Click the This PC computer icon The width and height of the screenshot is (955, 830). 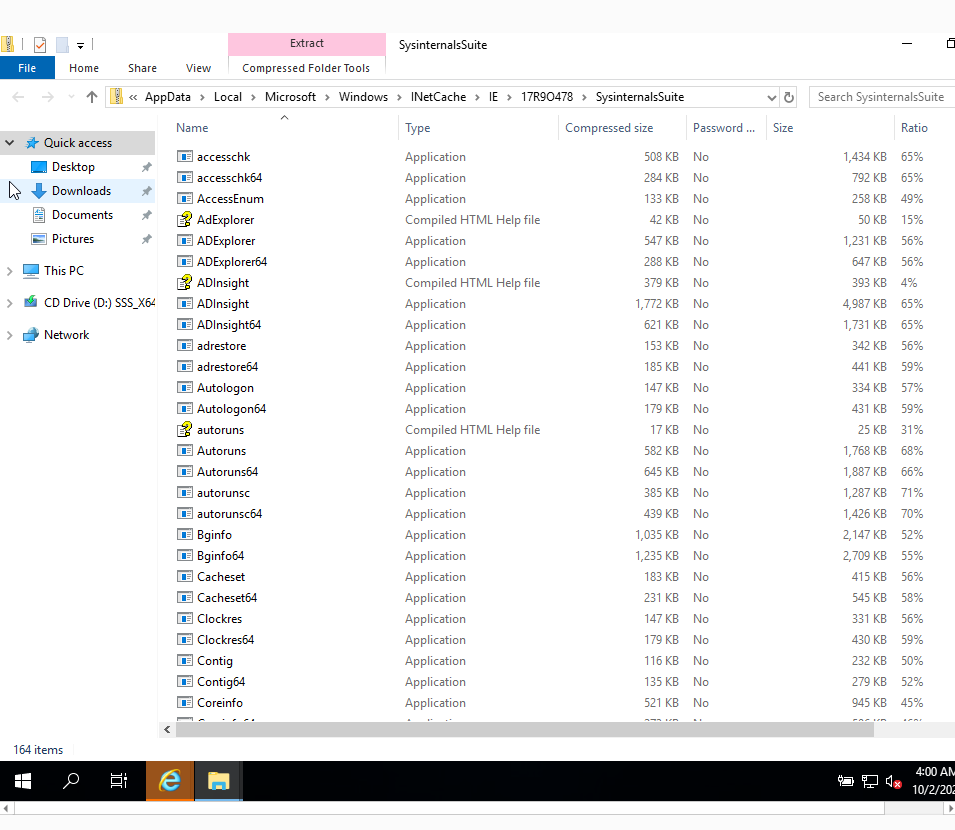click(x=30, y=271)
